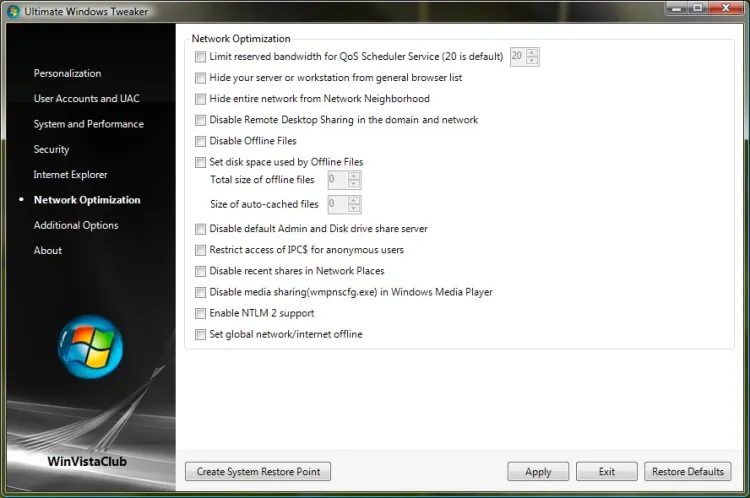
Task: Enable NTLM 2 support checkbox
Action: click(200, 313)
